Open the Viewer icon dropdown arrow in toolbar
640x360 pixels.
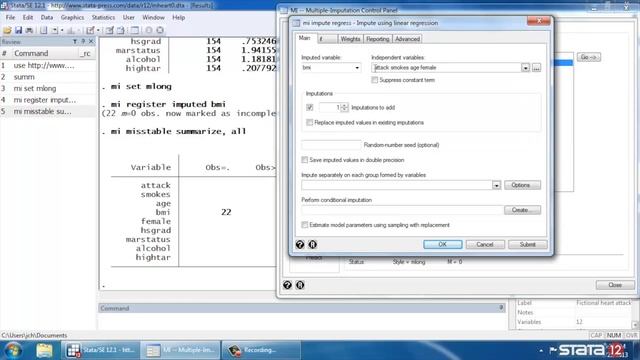[62, 31]
